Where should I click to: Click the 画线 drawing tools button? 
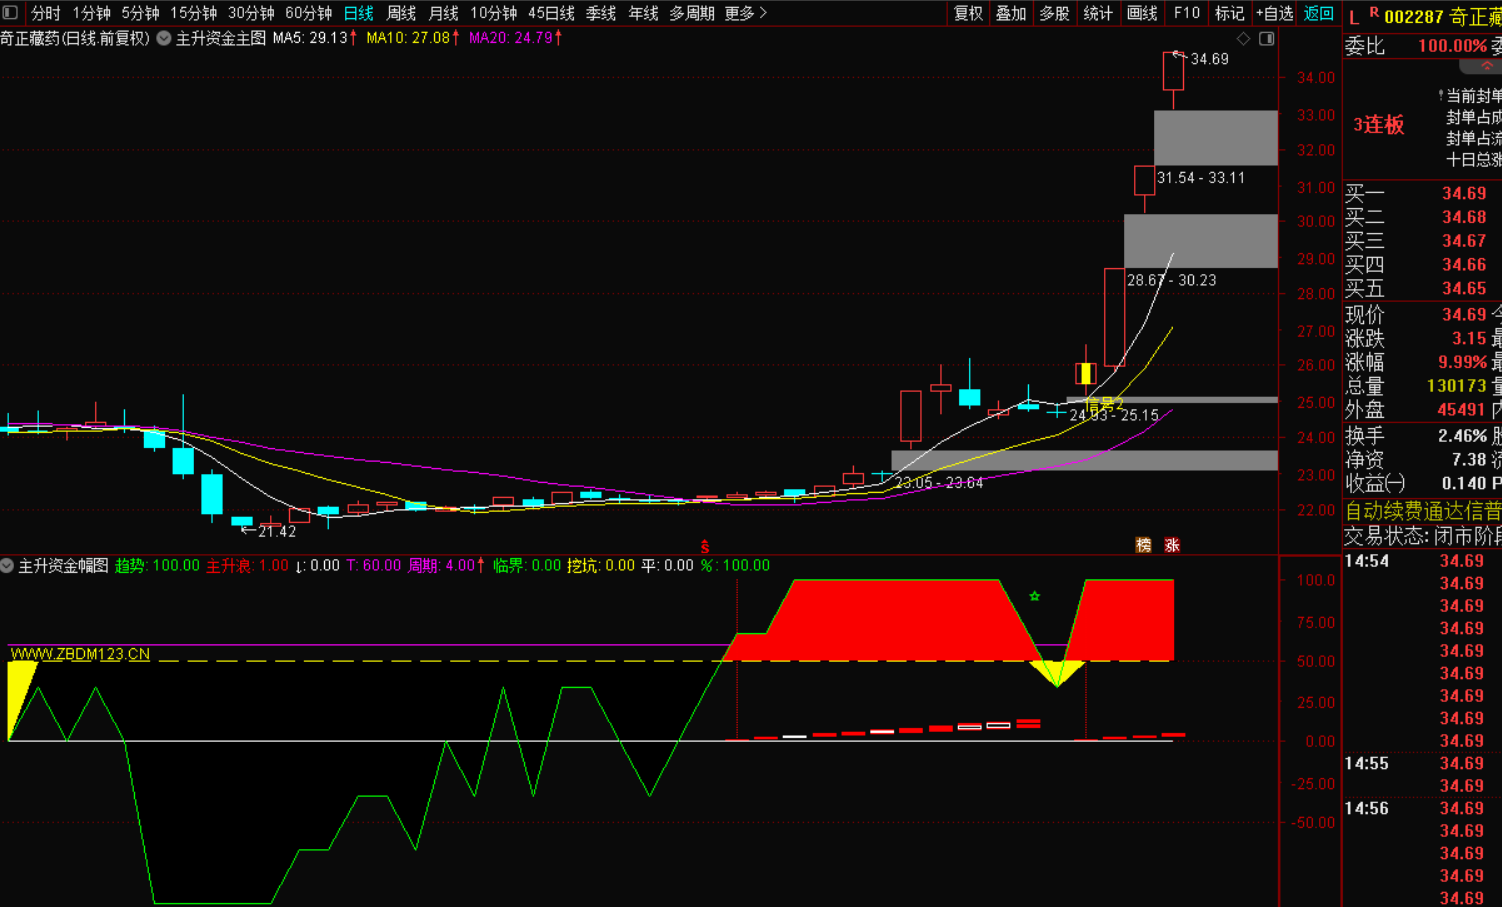pos(1141,13)
